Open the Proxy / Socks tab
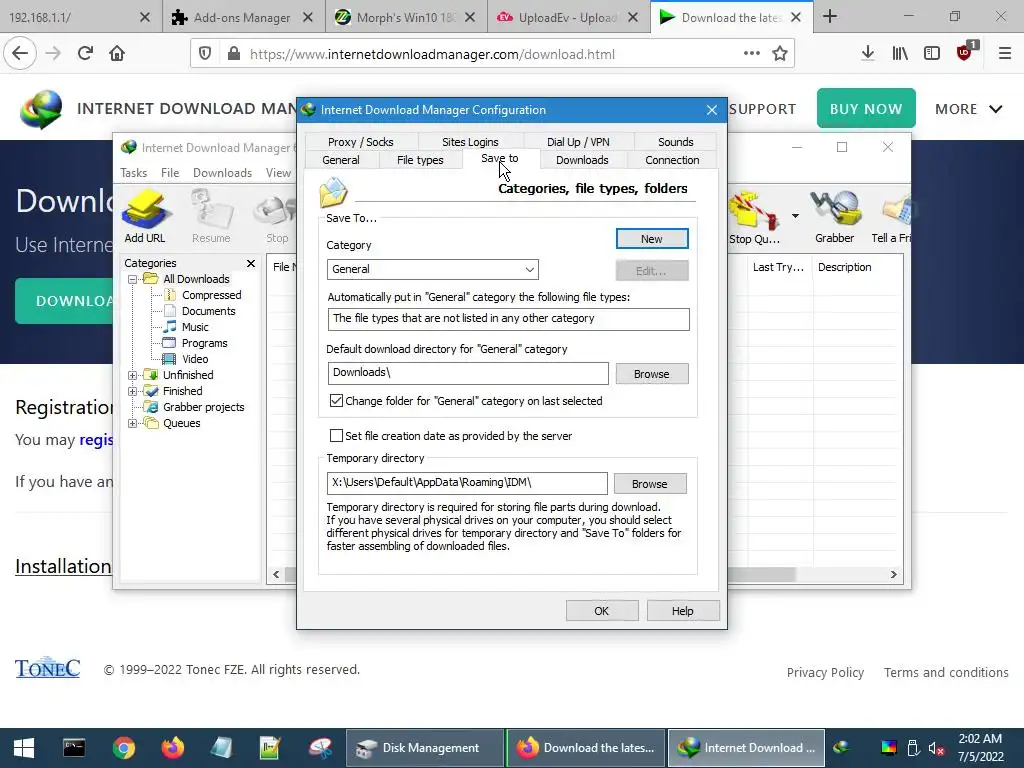Screen dimensions: 1024x768 tap(360, 142)
